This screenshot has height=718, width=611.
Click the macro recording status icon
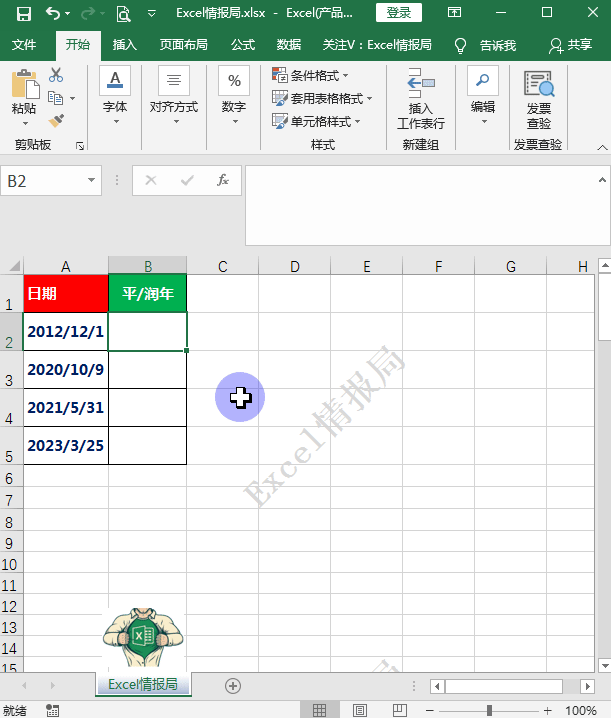(x=53, y=710)
